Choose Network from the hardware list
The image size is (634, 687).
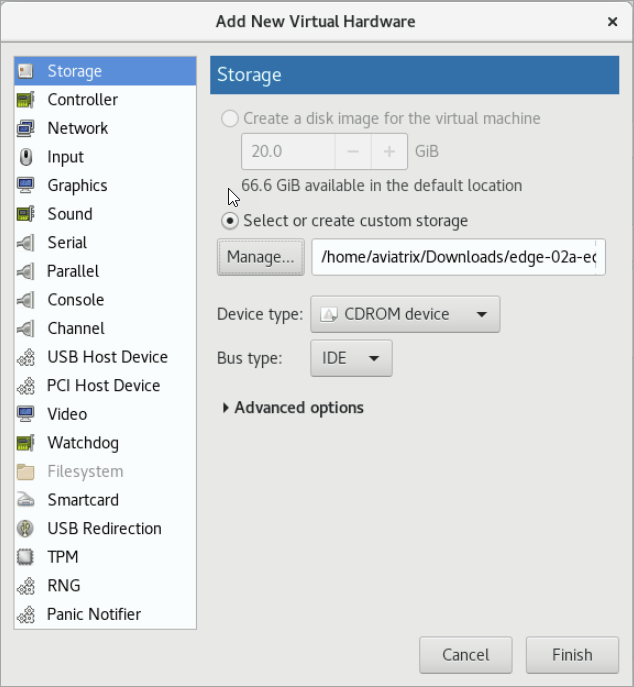pos(105,128)
